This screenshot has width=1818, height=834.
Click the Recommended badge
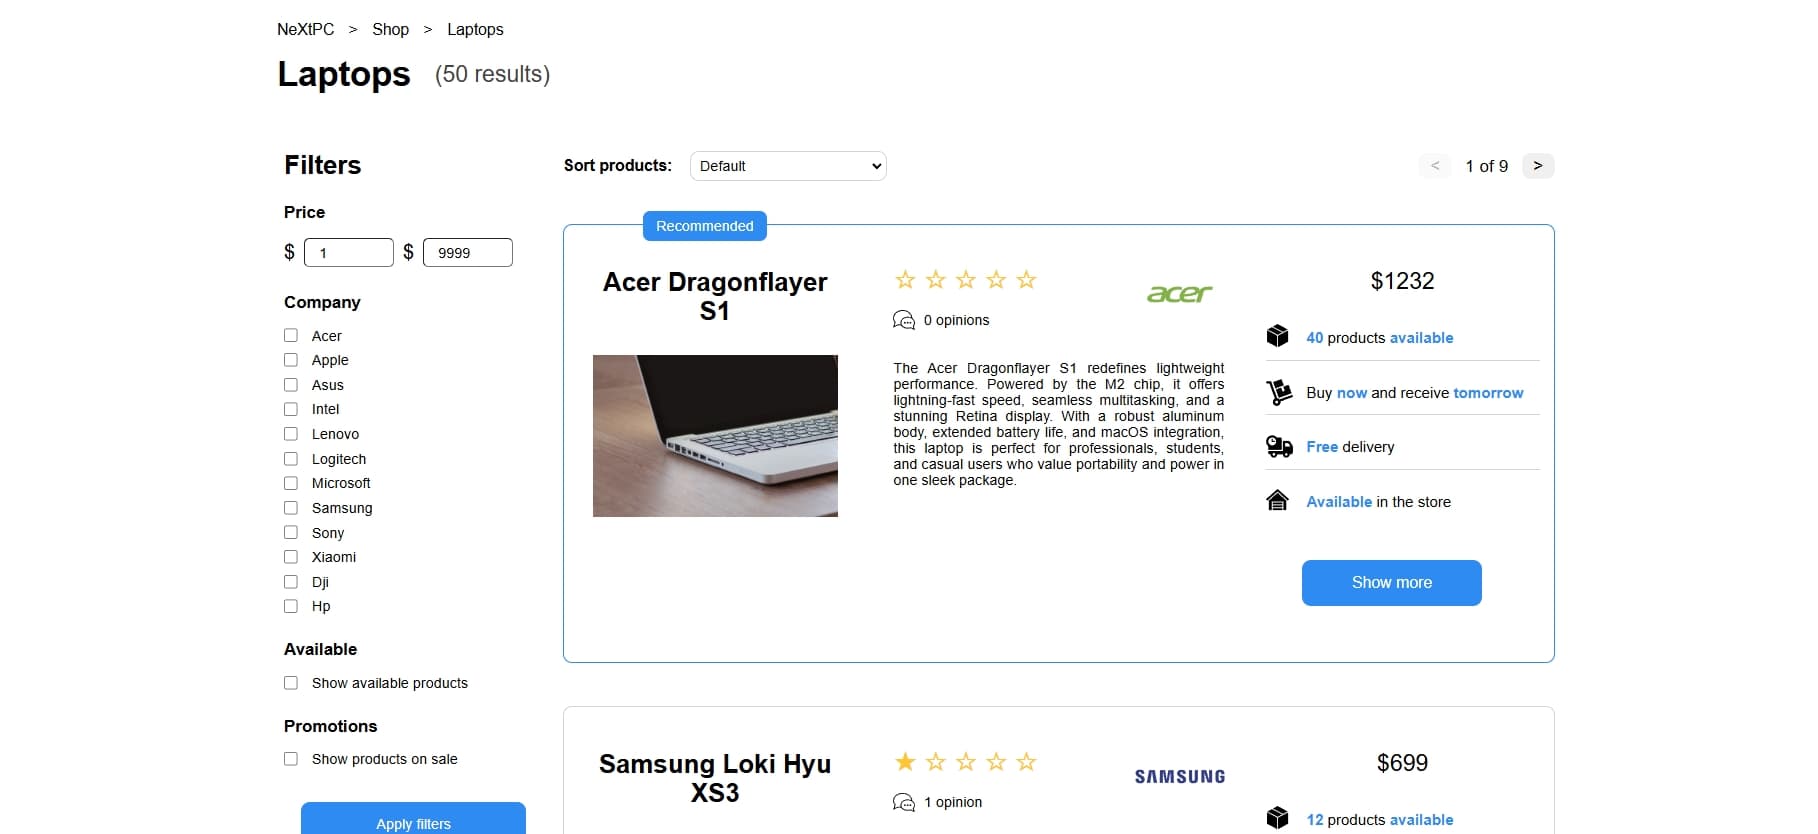705,226
